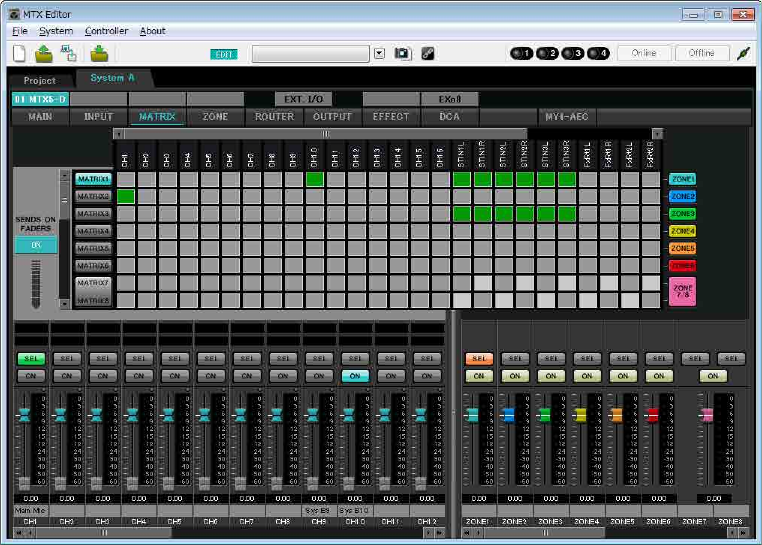Click the Online button
The image size is (762, 545).
(x=643, y=53)
